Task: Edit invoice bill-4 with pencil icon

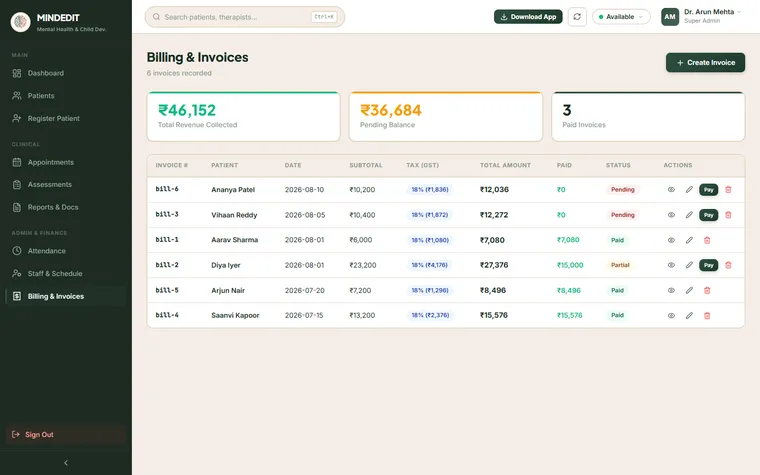Action: (689, 316)
